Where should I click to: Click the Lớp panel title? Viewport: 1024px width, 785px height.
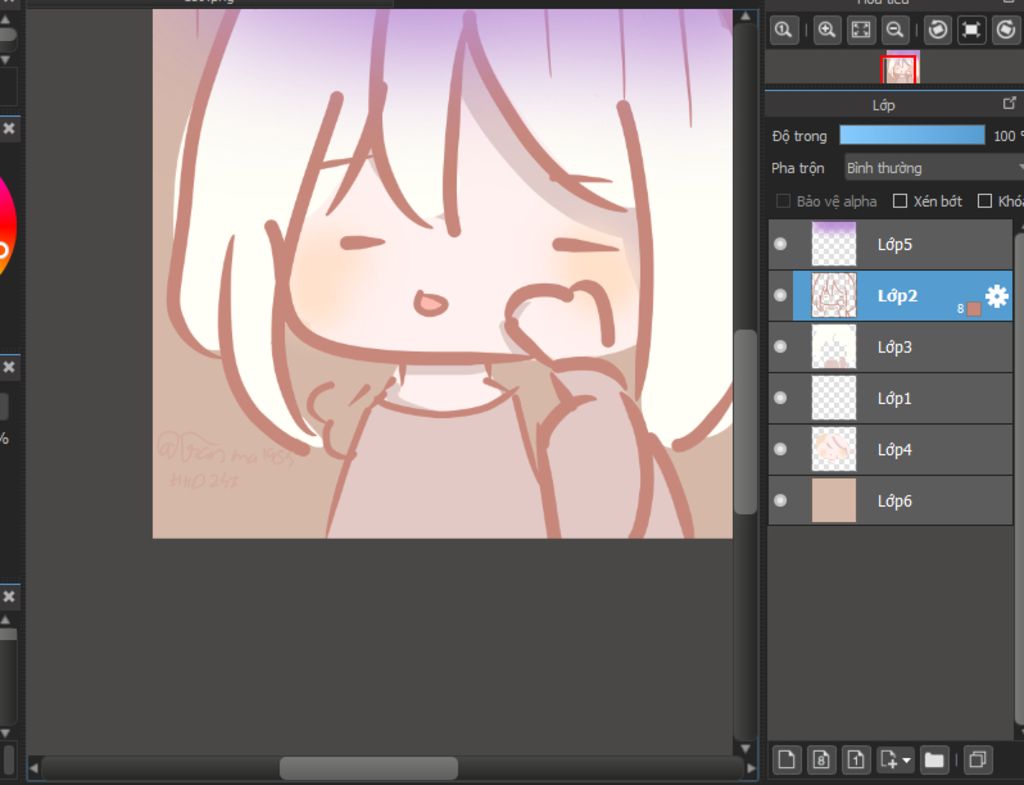(883, 104)
